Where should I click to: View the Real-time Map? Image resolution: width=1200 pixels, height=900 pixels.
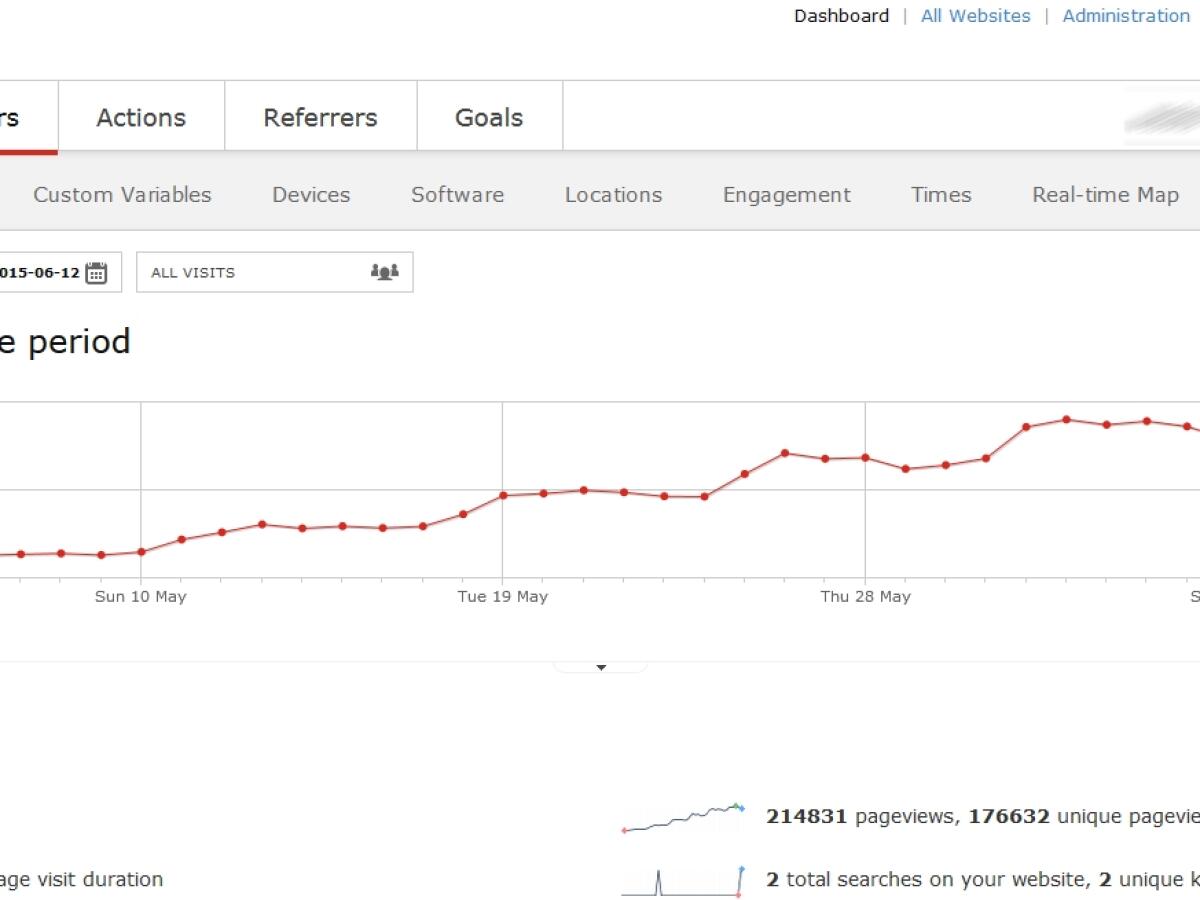[x=1105, y=195]
